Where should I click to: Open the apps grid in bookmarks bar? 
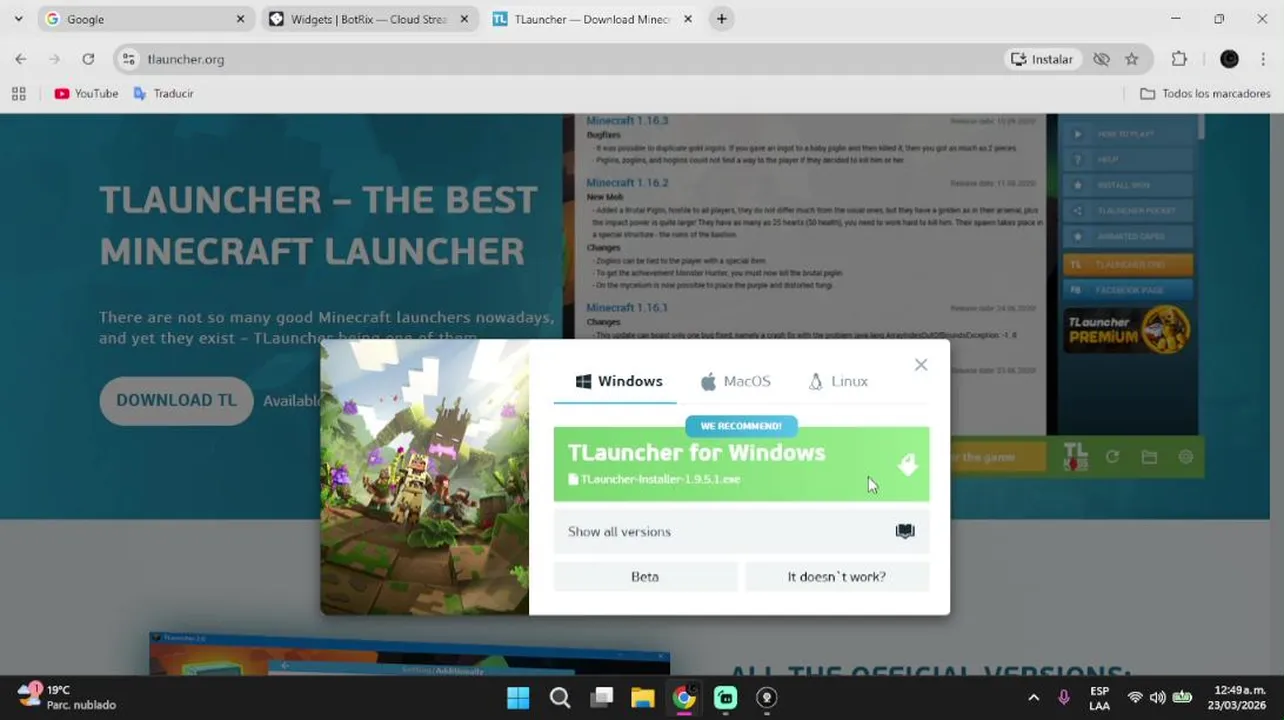tap(18, 93)
